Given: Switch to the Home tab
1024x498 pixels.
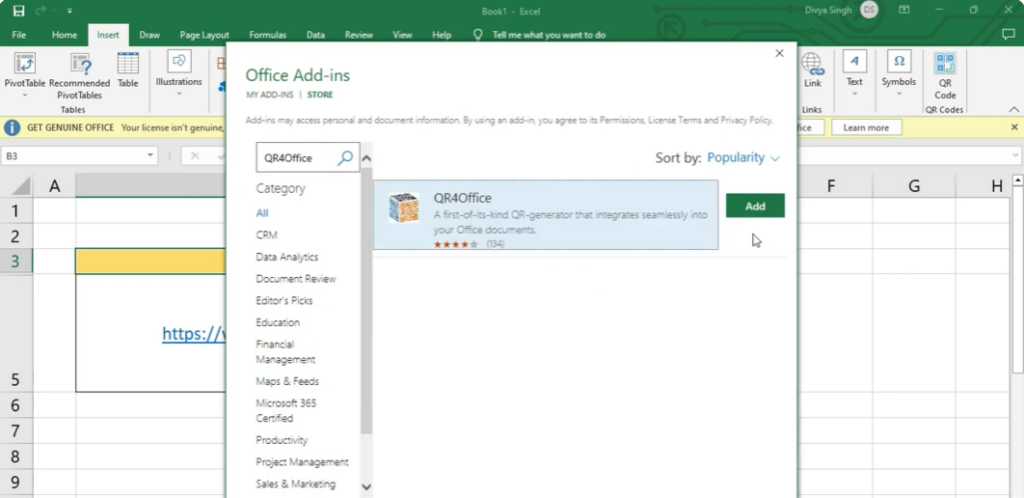Looking at the screenshot, I should point(64,35).
